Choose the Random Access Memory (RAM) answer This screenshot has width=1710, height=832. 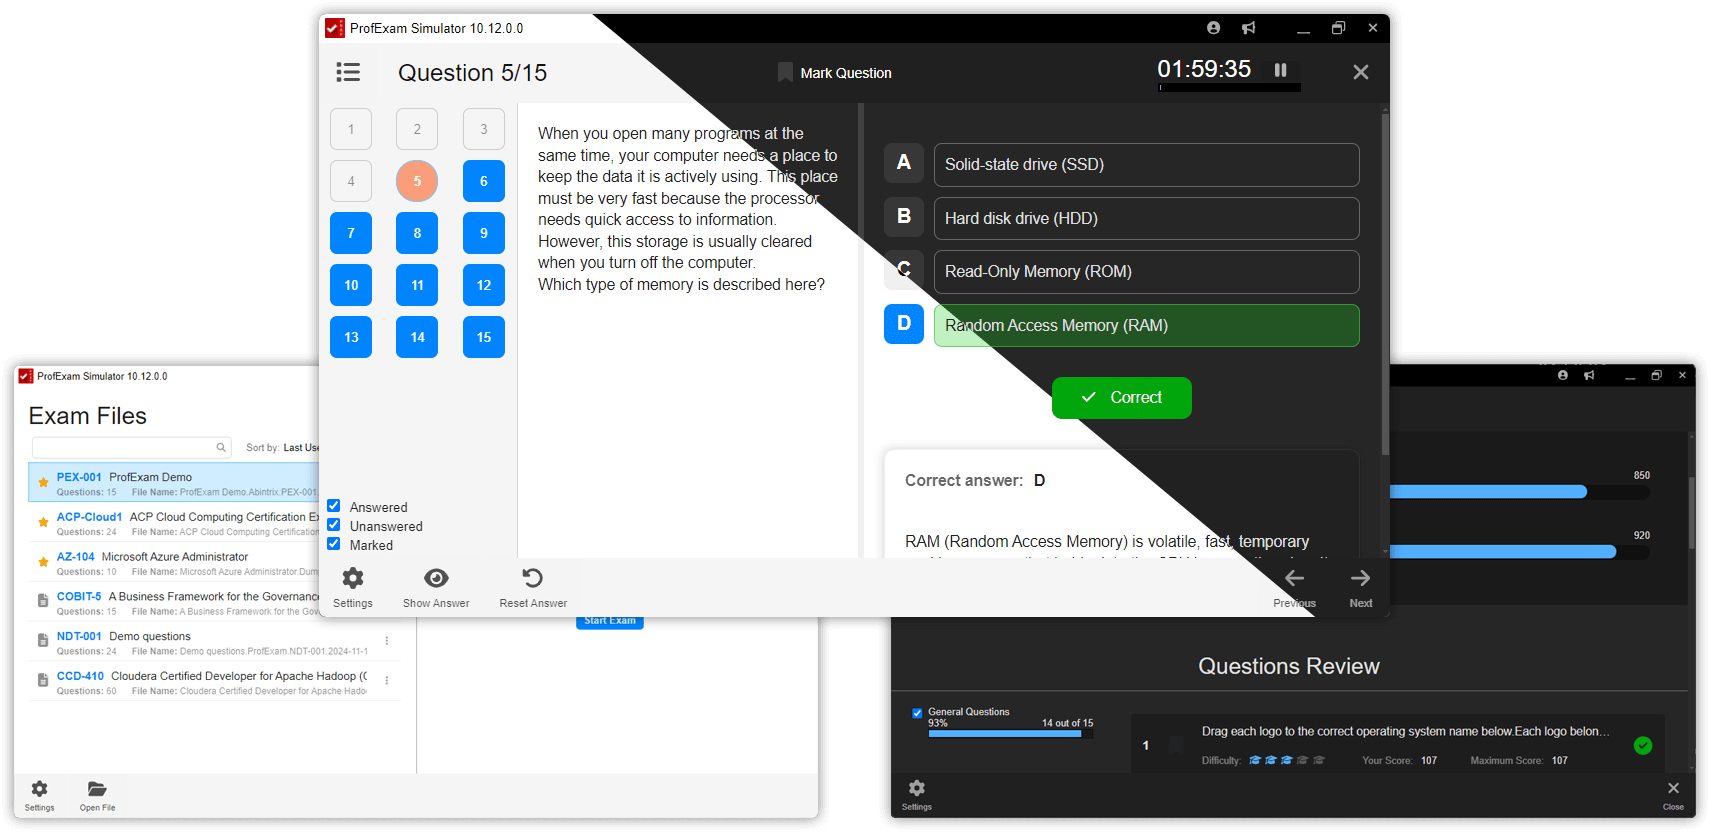pyautogui.click(x=1146, y=326)
